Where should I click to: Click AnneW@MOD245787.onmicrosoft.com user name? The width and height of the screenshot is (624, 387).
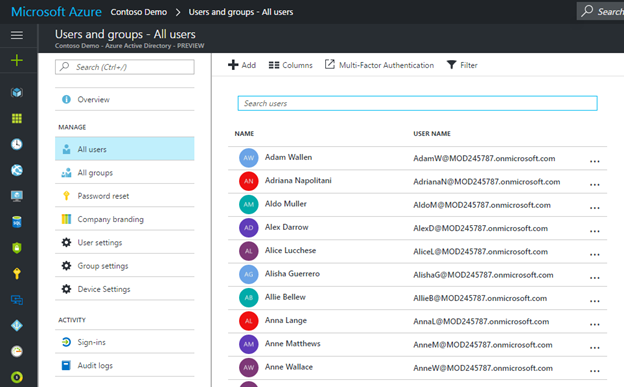pyautogui.click(x=483, y=368)
